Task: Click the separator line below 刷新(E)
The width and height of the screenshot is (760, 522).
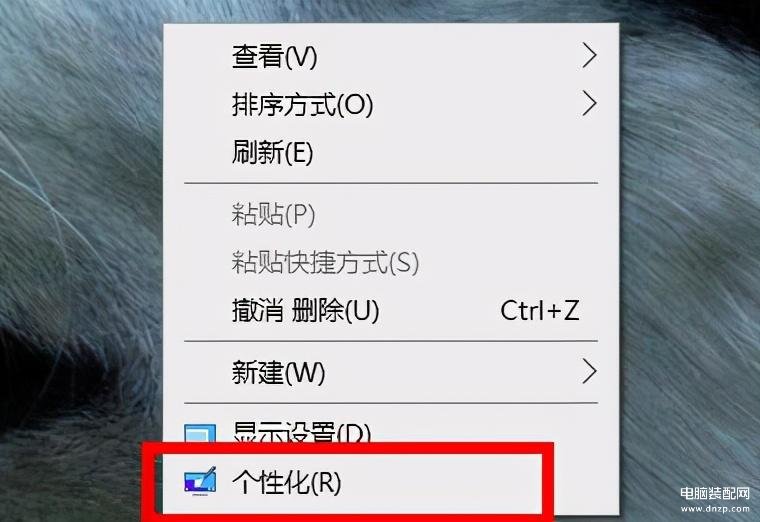Action: pos(391,183)
